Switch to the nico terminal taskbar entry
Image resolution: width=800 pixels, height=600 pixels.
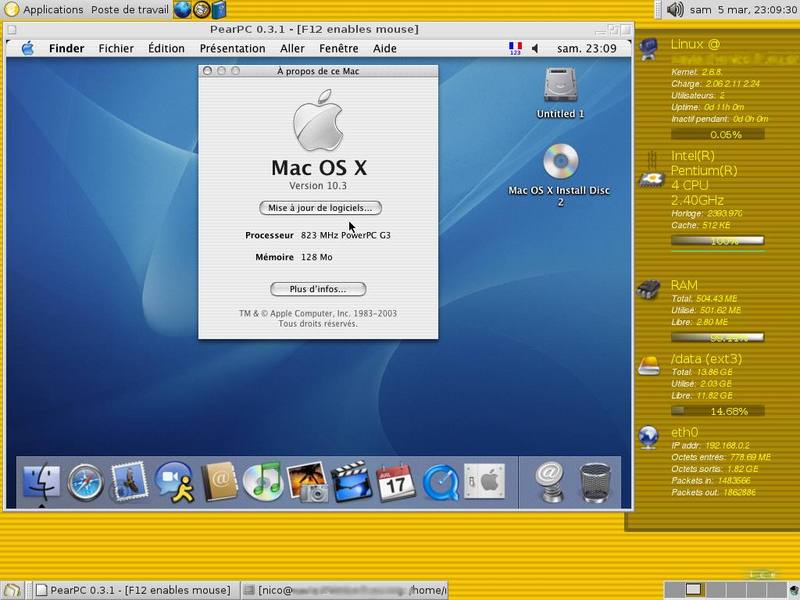[344, 590]
